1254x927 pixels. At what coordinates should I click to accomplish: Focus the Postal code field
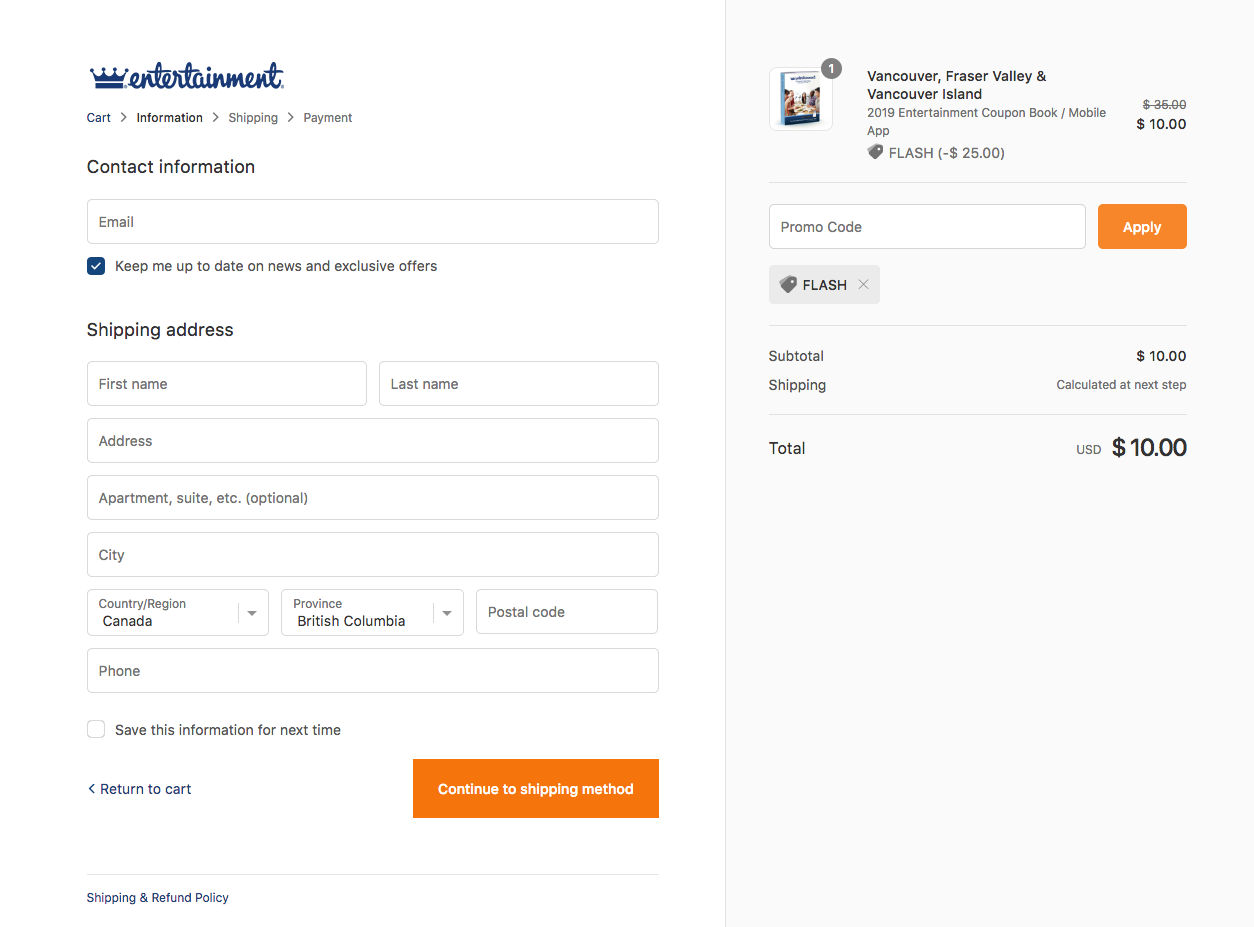click(566, 612)
